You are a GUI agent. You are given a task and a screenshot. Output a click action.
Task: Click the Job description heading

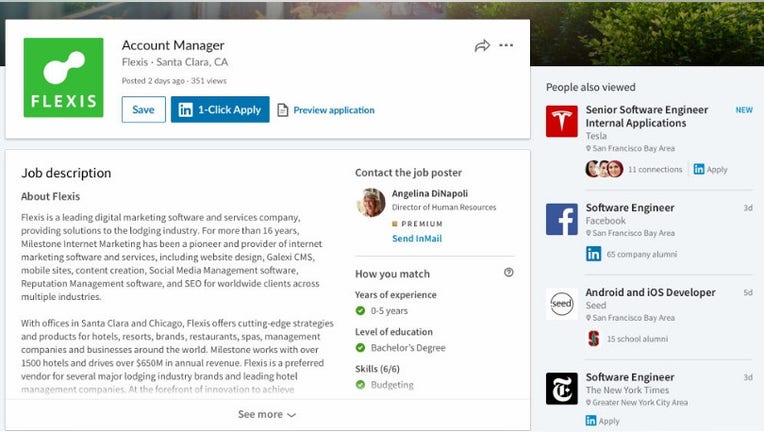pyautogui.click(x=66, y=173)
